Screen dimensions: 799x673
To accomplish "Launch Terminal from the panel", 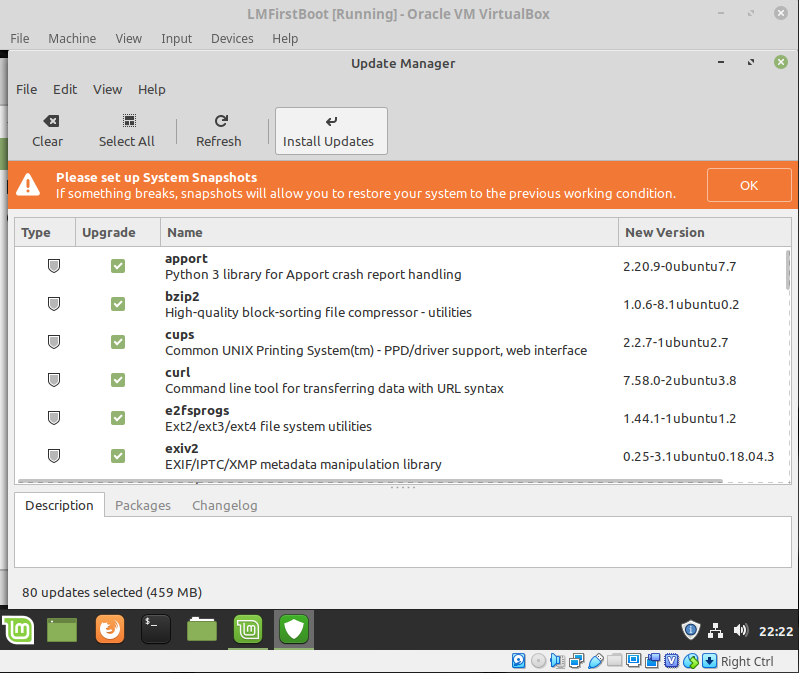I will tap(155, 630).
